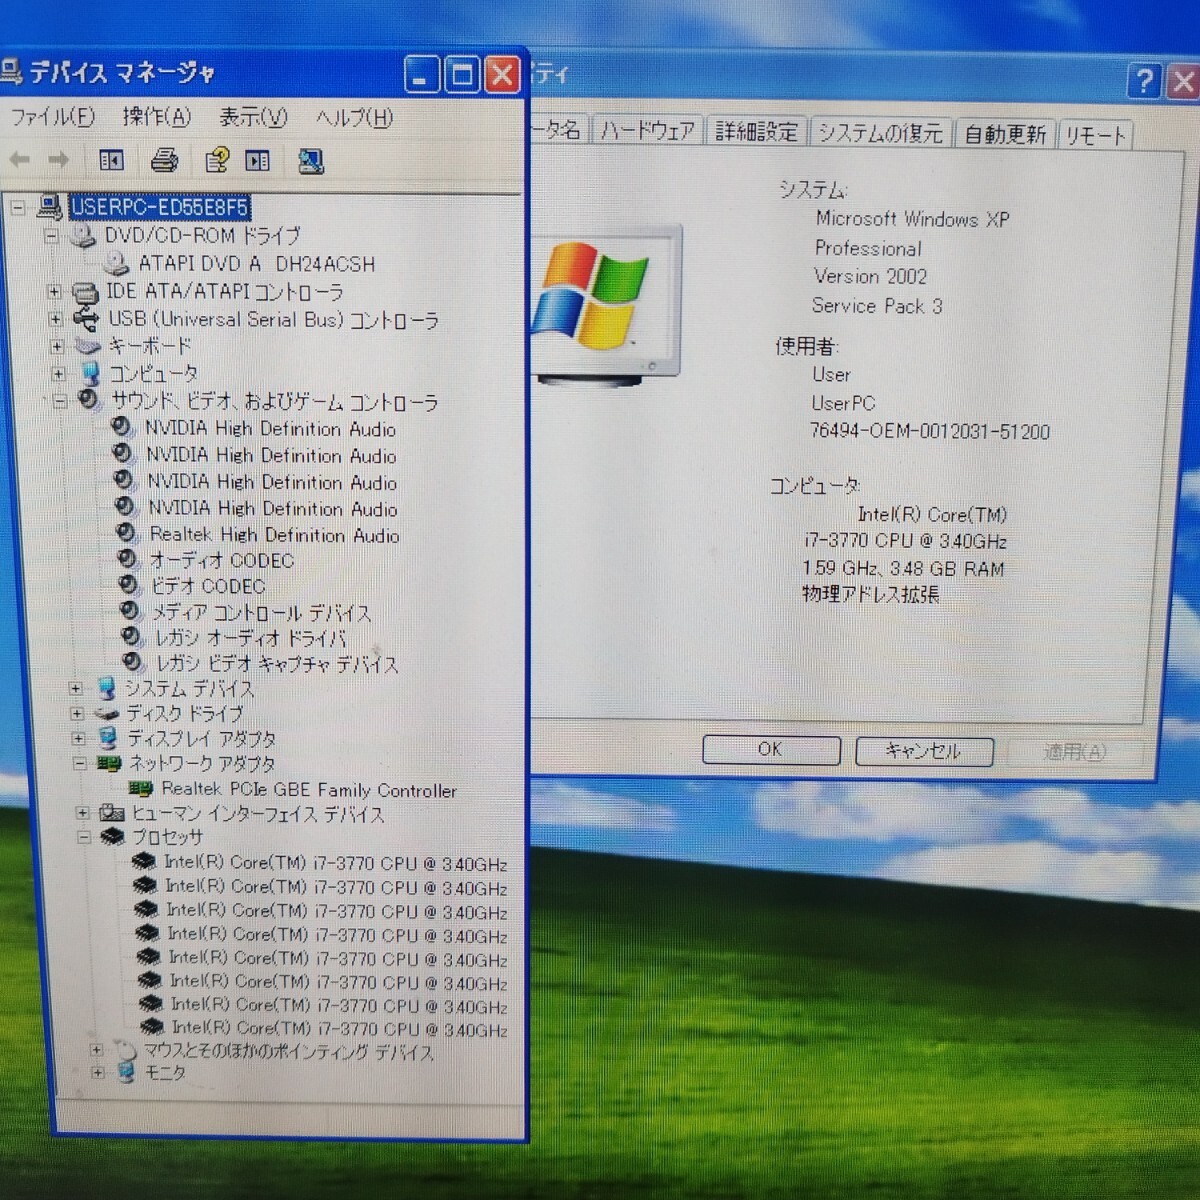
Task: Select the ビデオ CODEC entry
Action: tap(208, 586)
